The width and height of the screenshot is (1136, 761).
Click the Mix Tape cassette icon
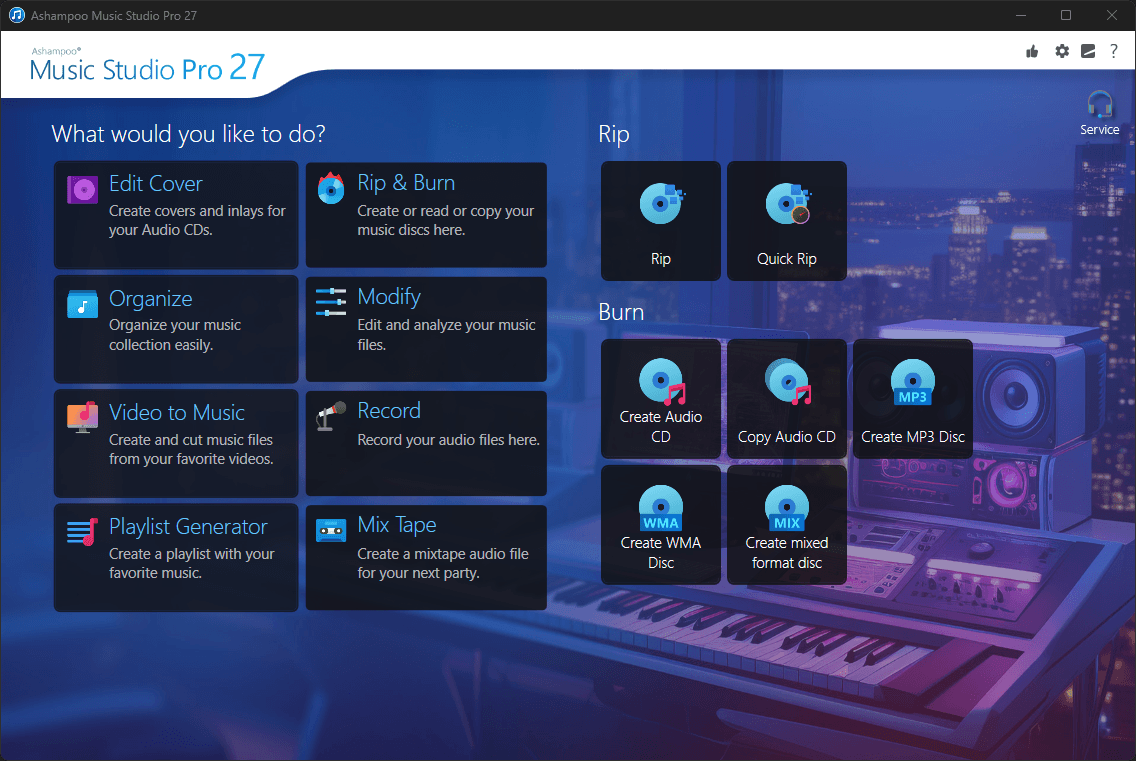pos(331,531)
